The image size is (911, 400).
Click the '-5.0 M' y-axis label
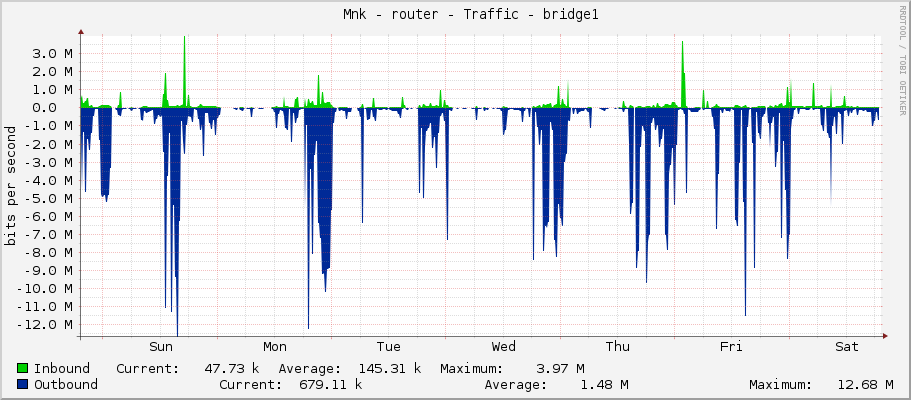(x=48, y=198)
